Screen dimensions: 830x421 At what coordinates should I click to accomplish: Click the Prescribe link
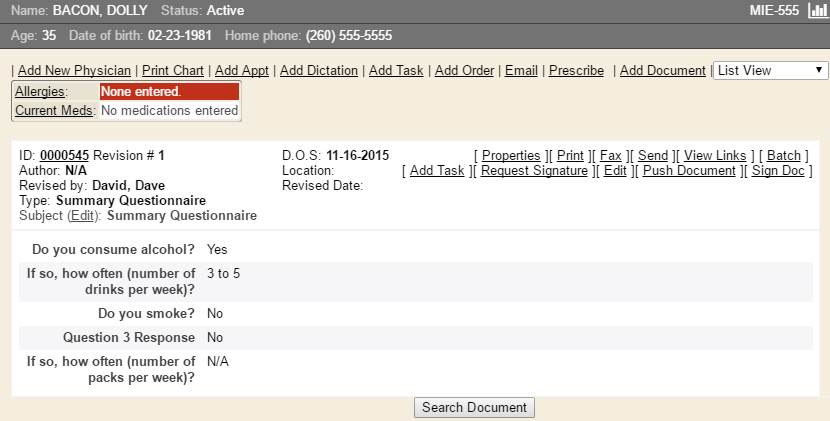click(x=576, y=71)
